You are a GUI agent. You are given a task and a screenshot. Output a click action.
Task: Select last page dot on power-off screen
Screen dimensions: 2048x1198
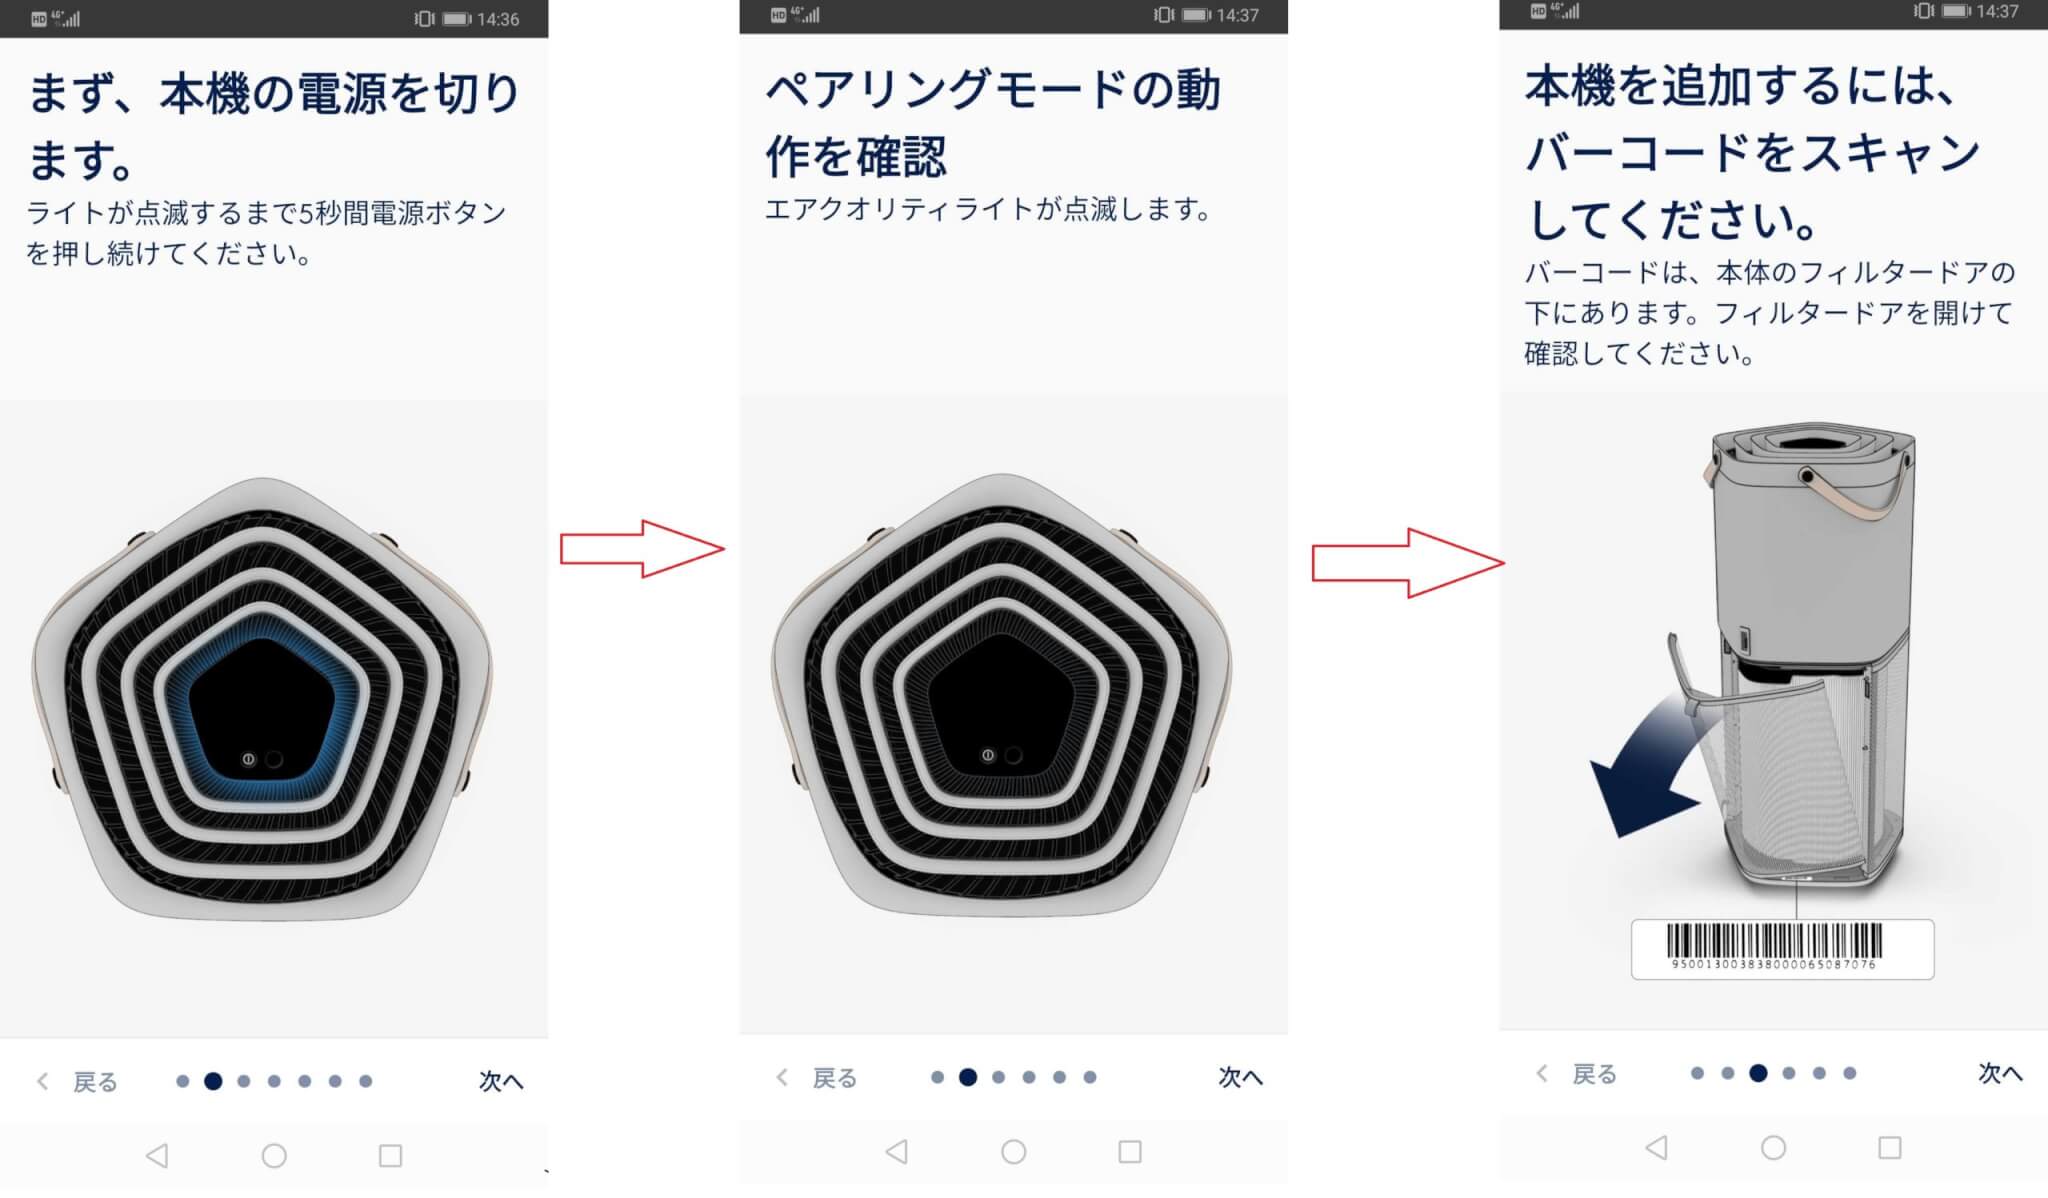366,1081
